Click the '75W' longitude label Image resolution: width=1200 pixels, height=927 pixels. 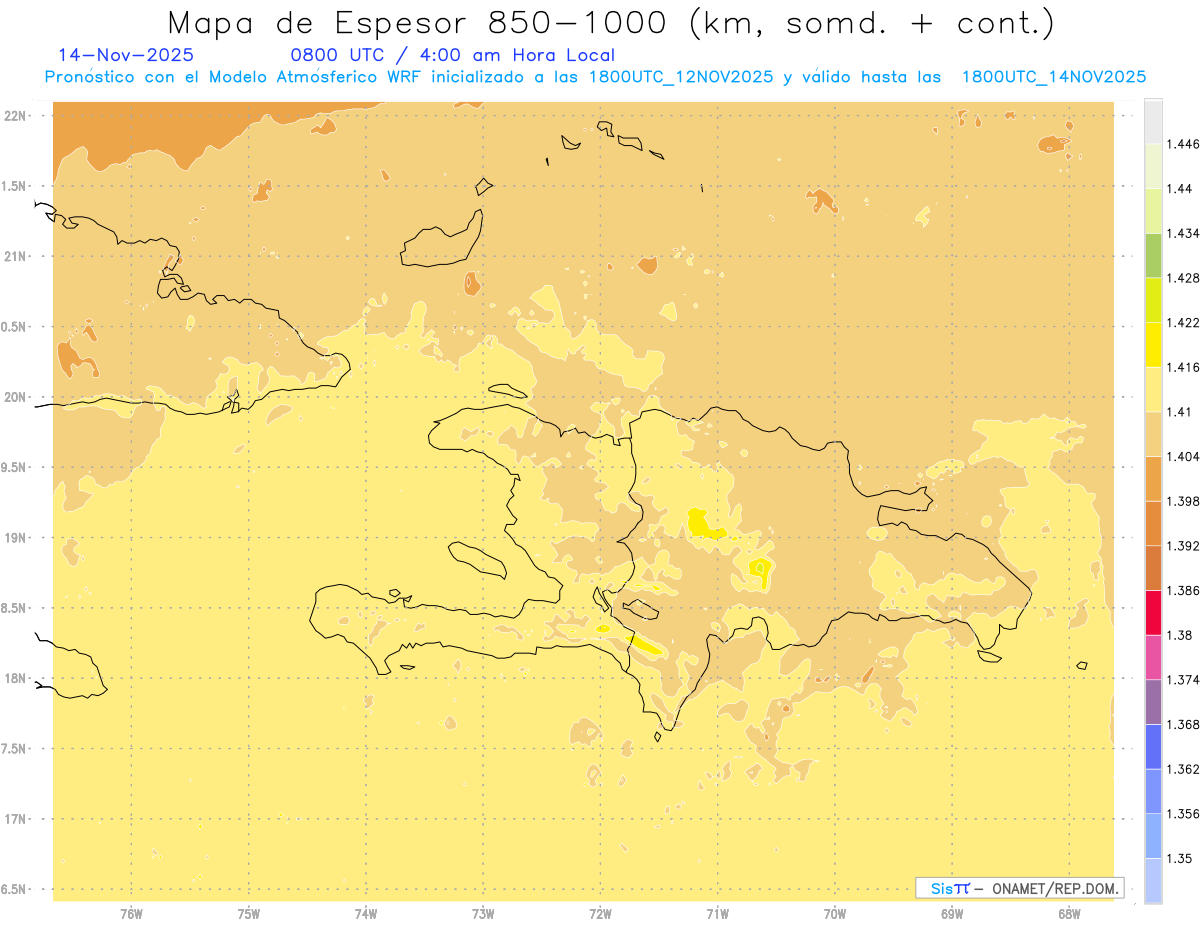(249, 914)
